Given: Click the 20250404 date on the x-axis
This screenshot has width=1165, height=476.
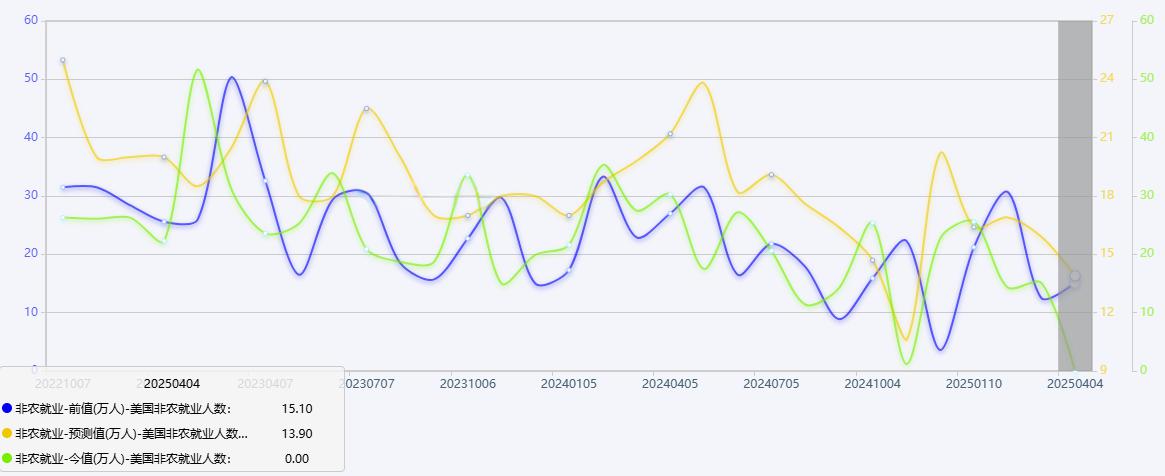Looking at the screenshot, I should pos(1075,383).
